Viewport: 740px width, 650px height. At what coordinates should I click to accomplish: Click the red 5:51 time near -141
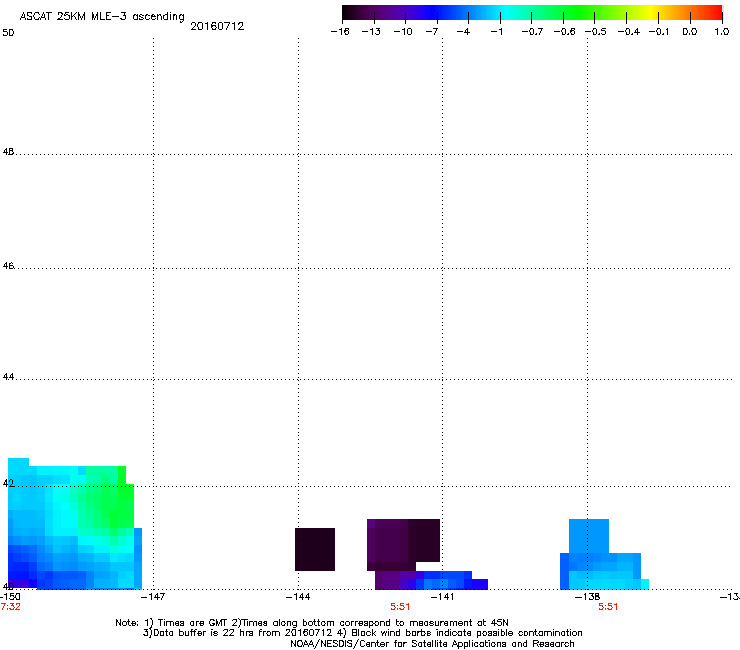click(x=400, y=607)
